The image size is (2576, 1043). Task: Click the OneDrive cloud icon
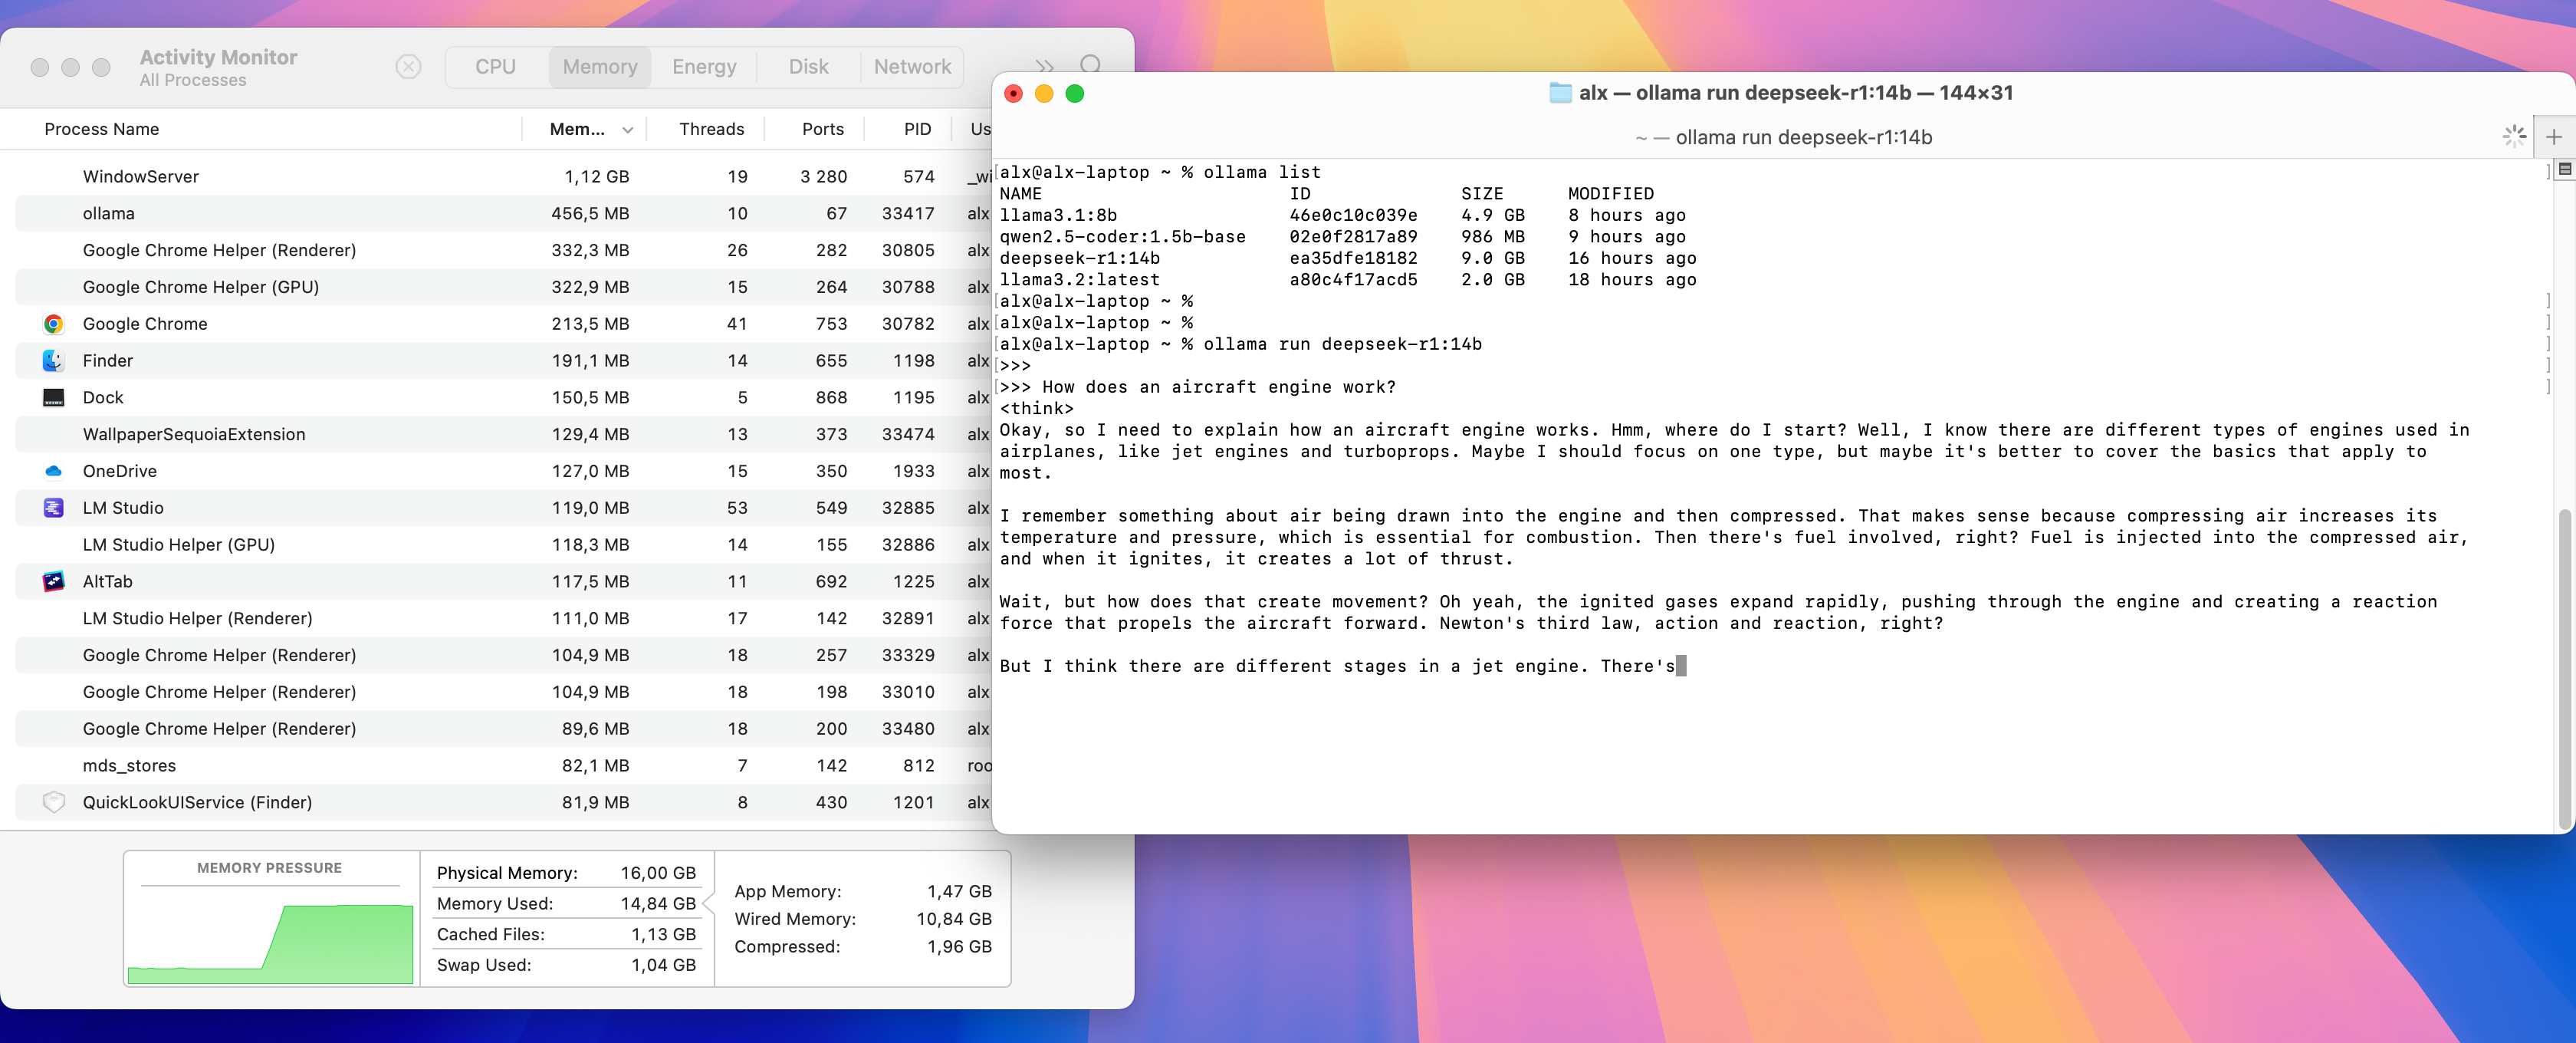click(54, 471)
